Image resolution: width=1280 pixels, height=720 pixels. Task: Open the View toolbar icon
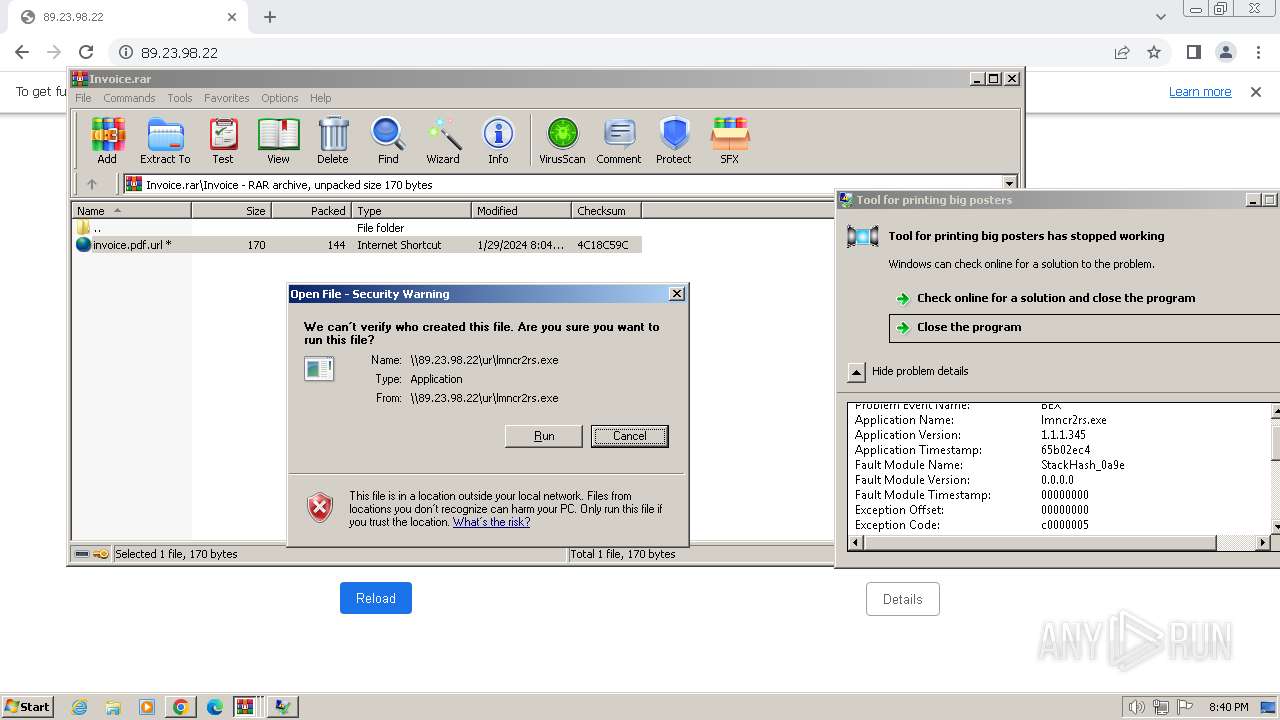coord(278,140)
